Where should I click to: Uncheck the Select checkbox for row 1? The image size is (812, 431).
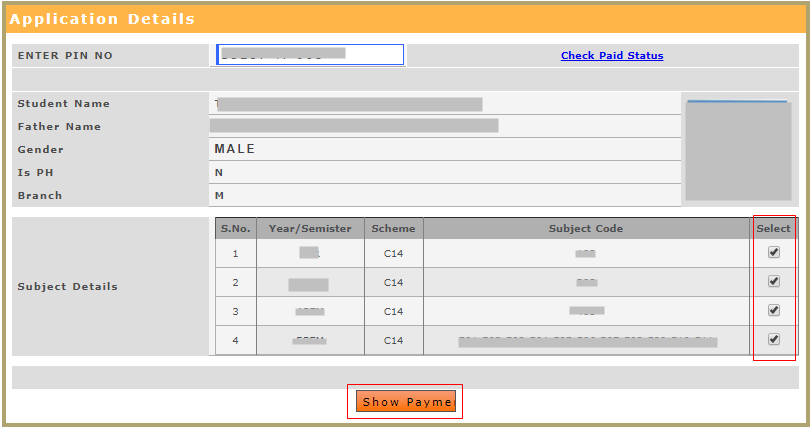(773, 253)
